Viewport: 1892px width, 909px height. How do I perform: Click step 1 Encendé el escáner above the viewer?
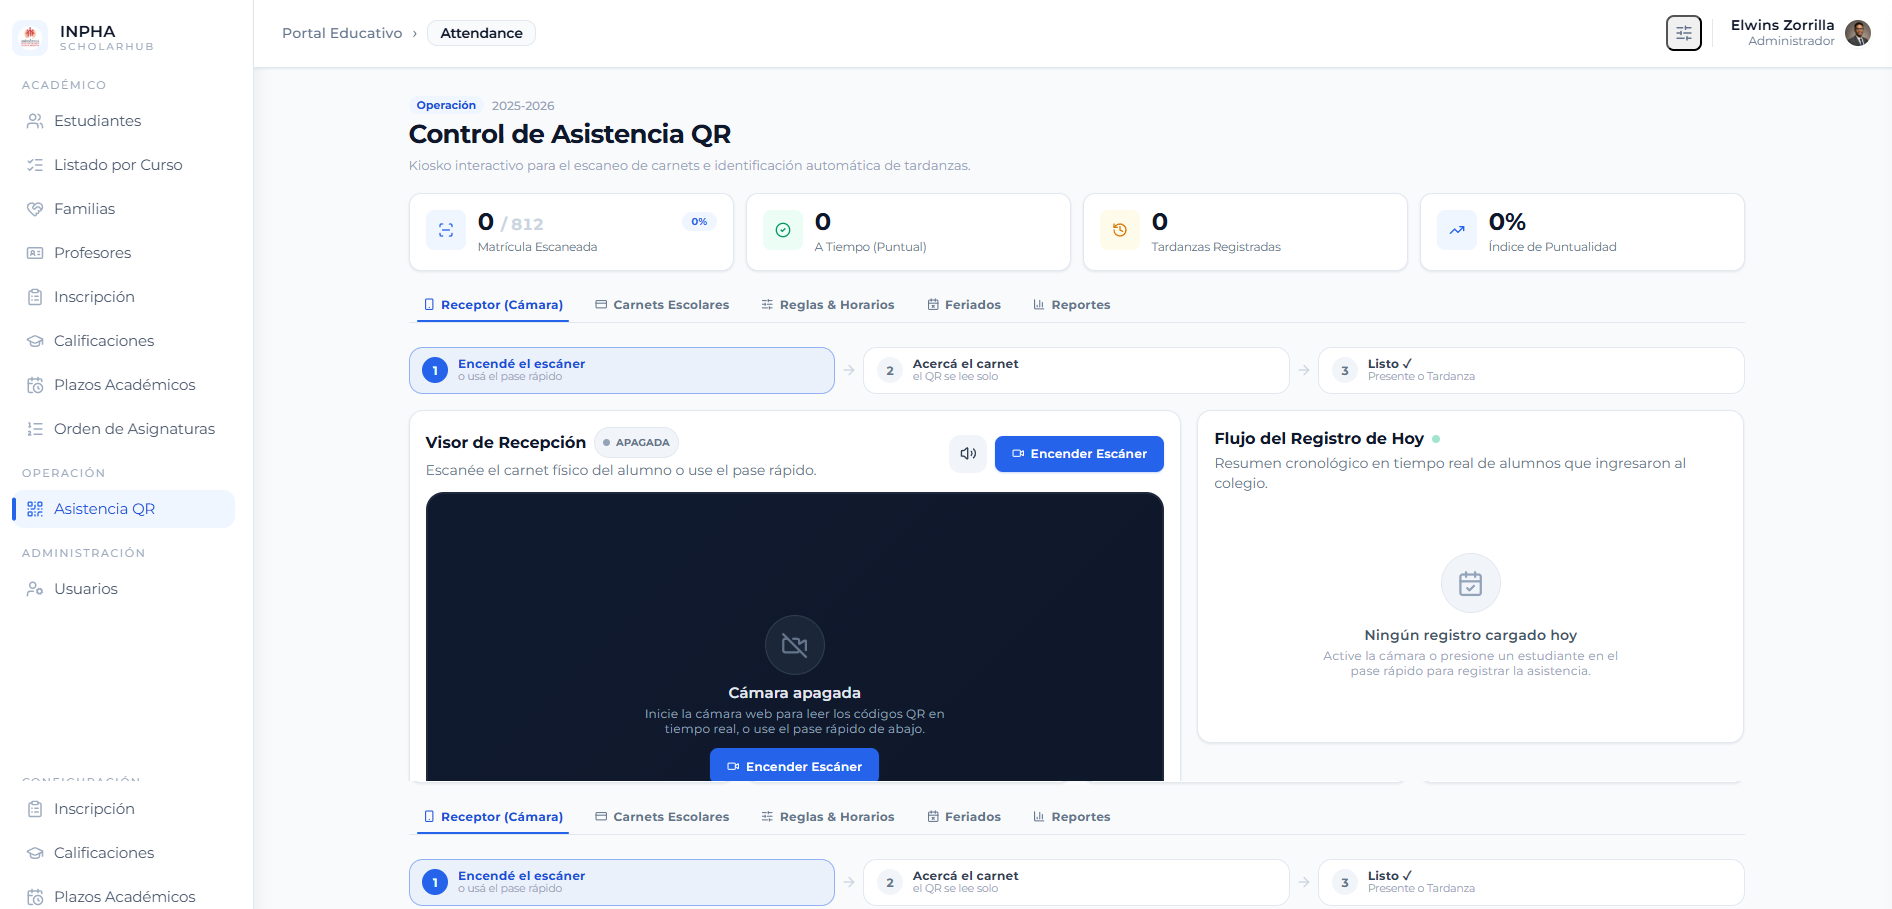pyautogui.click(x=622, y=370)
